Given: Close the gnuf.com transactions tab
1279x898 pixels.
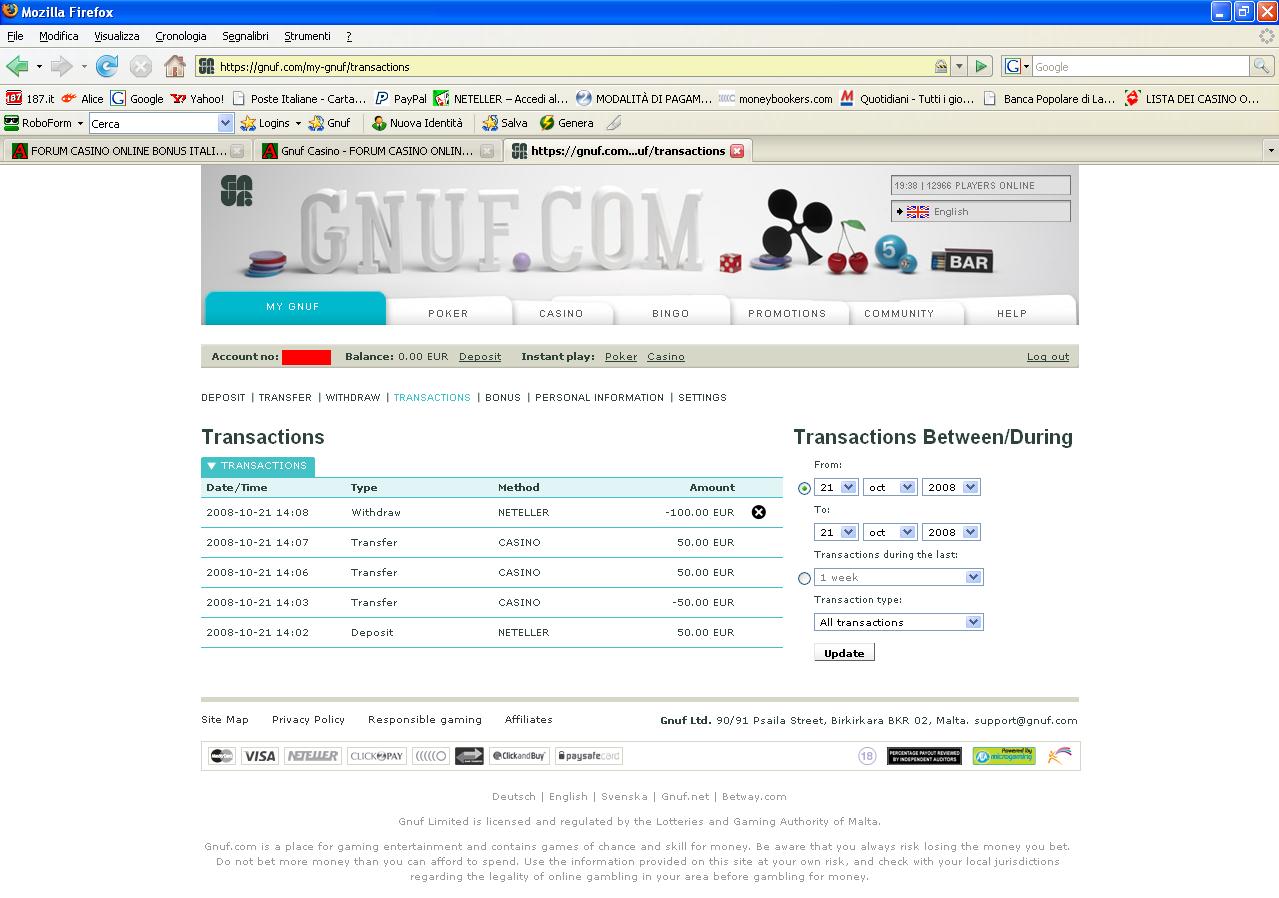Looking at the screenshot, I should (737, 151).
